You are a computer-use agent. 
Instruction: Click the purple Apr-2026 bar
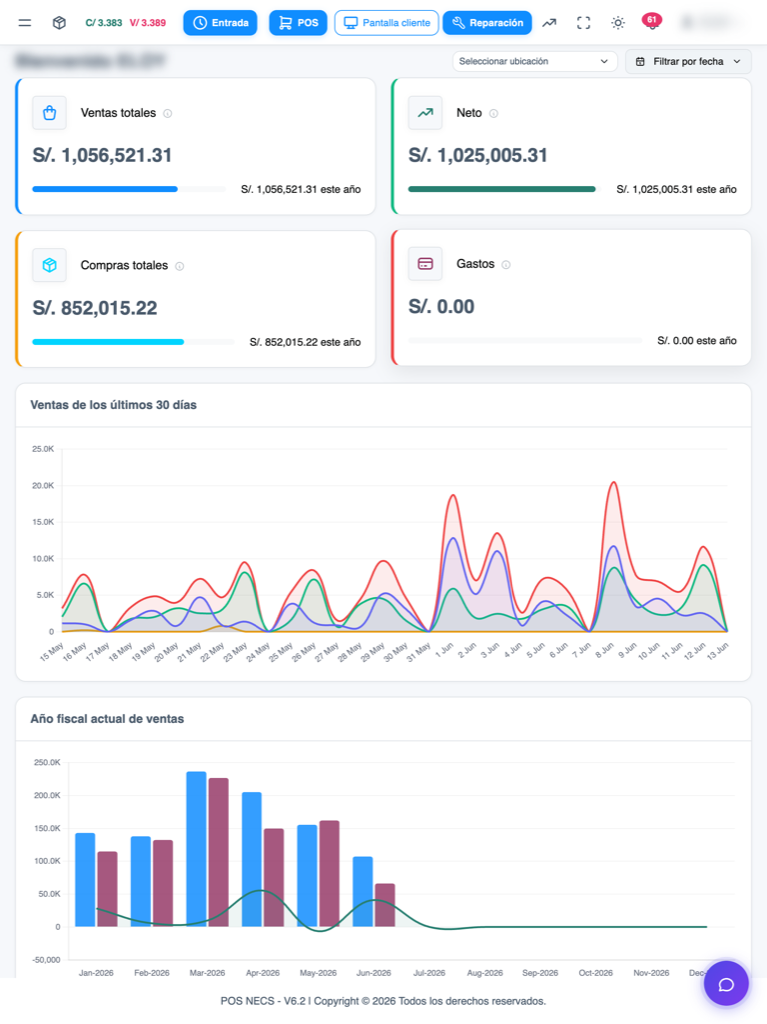pos(274,878)
